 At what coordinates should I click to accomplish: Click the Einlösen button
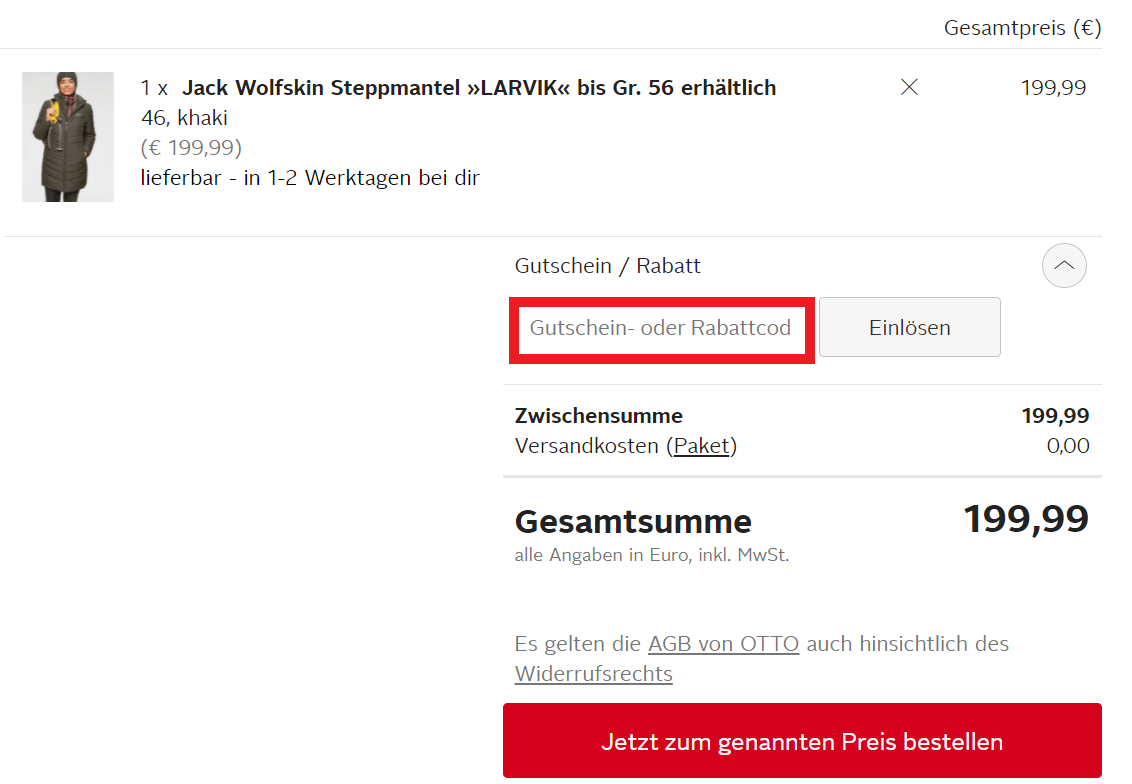(910, 328)
